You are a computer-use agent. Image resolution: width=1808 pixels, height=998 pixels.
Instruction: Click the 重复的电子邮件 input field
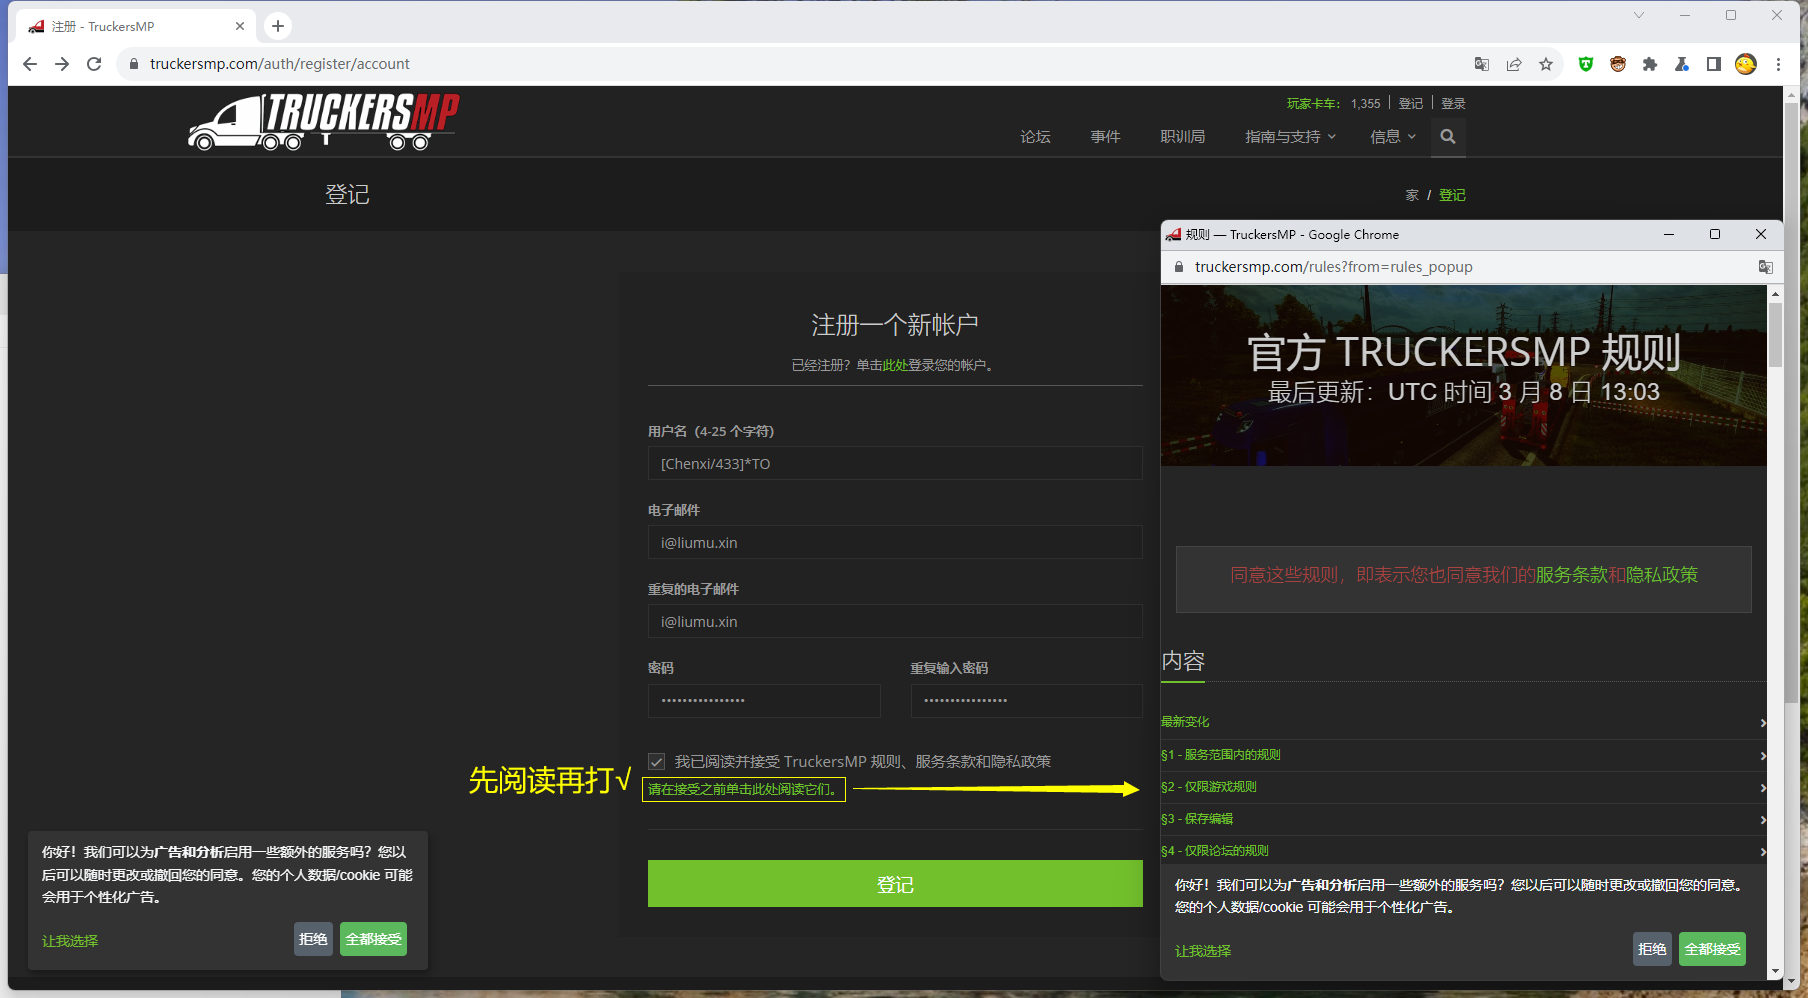tap(895, 621)
